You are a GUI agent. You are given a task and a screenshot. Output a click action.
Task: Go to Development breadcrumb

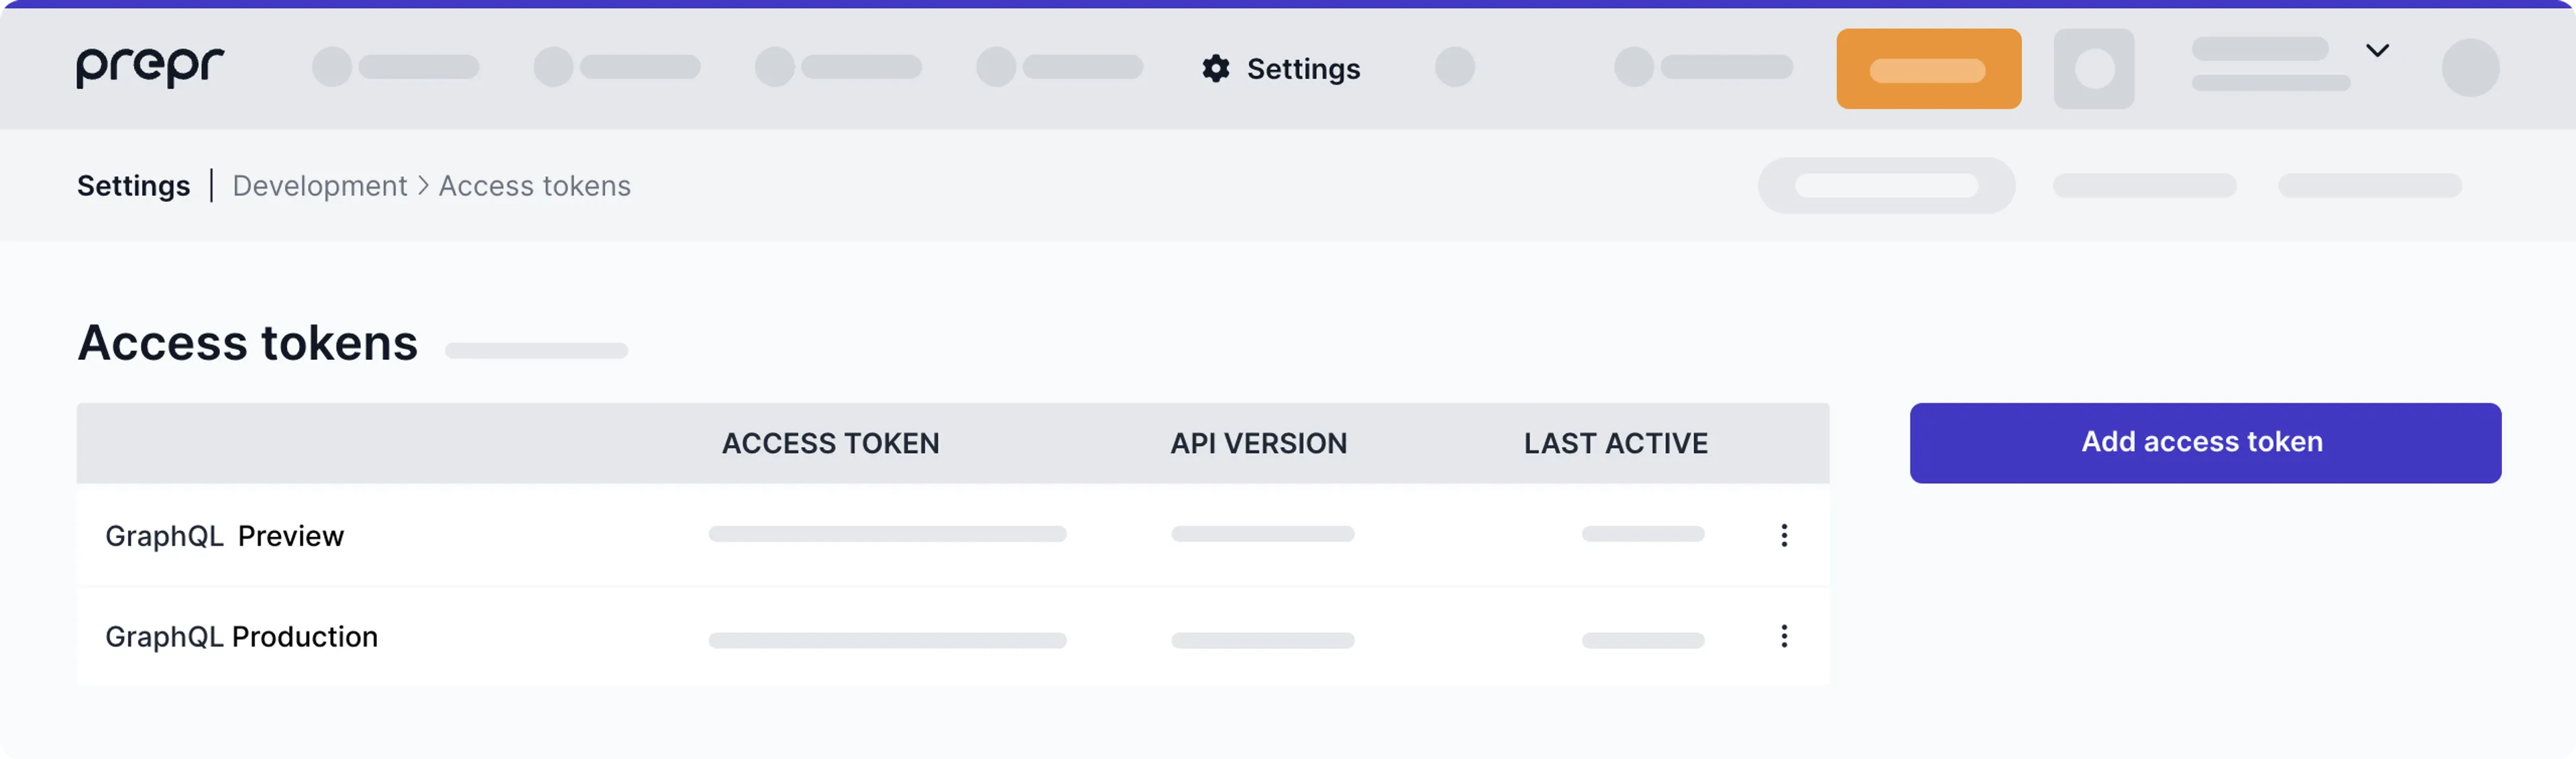click(320, 186)
